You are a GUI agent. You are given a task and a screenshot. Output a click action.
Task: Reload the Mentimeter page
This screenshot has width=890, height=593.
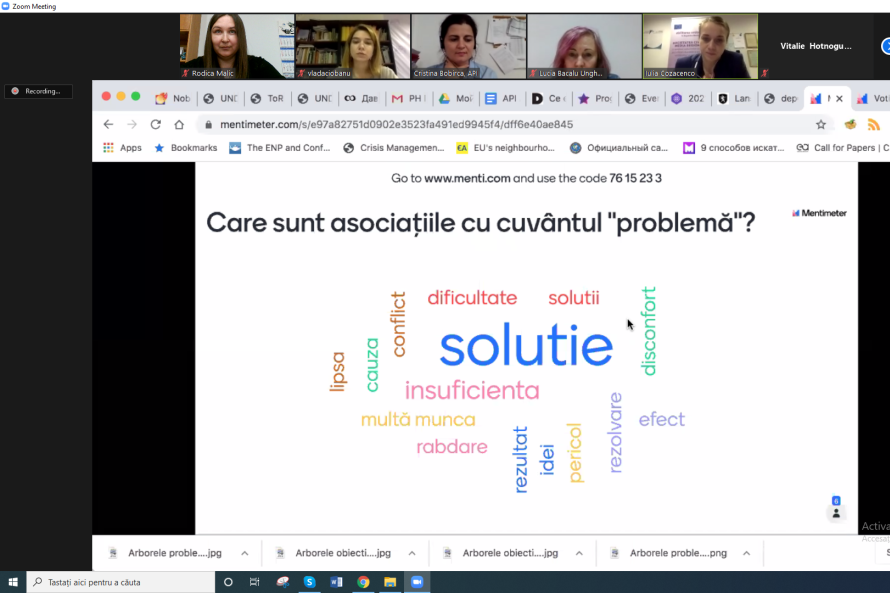(155, 125)
